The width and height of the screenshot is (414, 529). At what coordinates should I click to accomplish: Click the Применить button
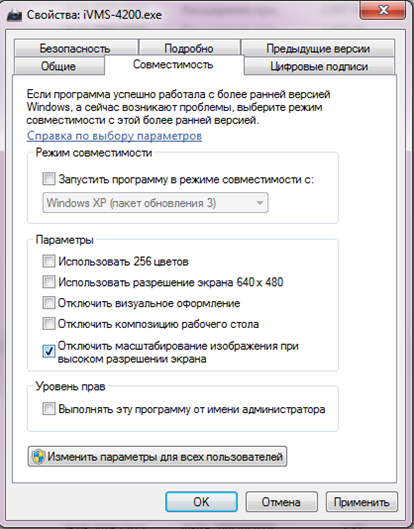click(361, 502)
